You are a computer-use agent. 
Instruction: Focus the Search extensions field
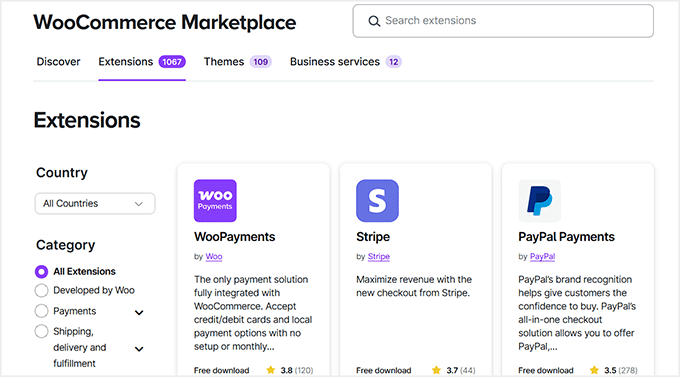(x=503, y=21)
